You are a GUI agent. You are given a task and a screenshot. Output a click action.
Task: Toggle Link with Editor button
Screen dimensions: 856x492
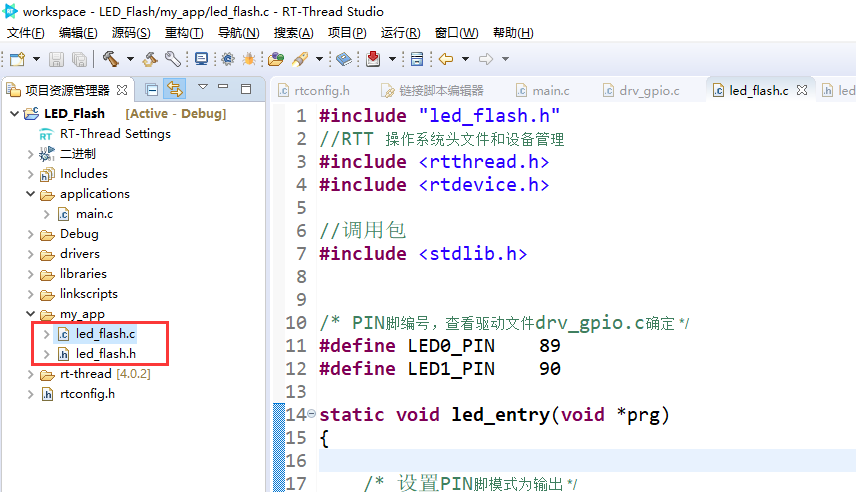(x=175, y=89)
